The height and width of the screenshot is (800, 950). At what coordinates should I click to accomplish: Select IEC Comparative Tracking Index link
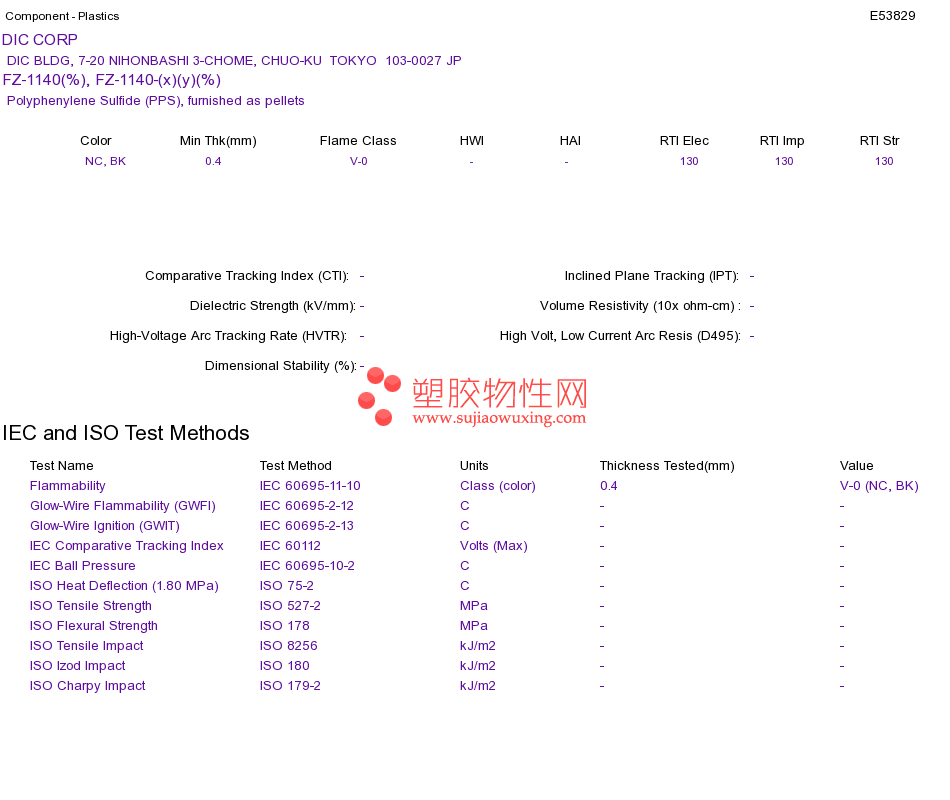[x=127, y=546]
